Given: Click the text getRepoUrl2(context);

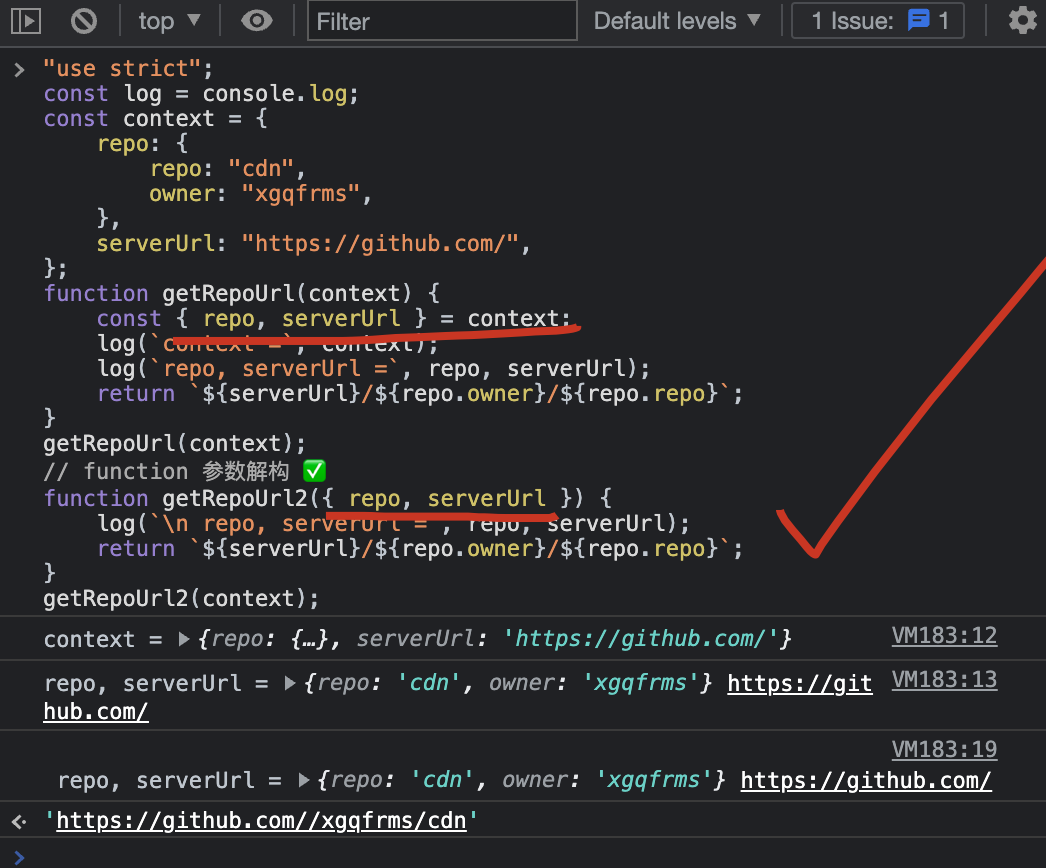Looking at the screenshot, I should pyautogui.click(x=181, y=598).
